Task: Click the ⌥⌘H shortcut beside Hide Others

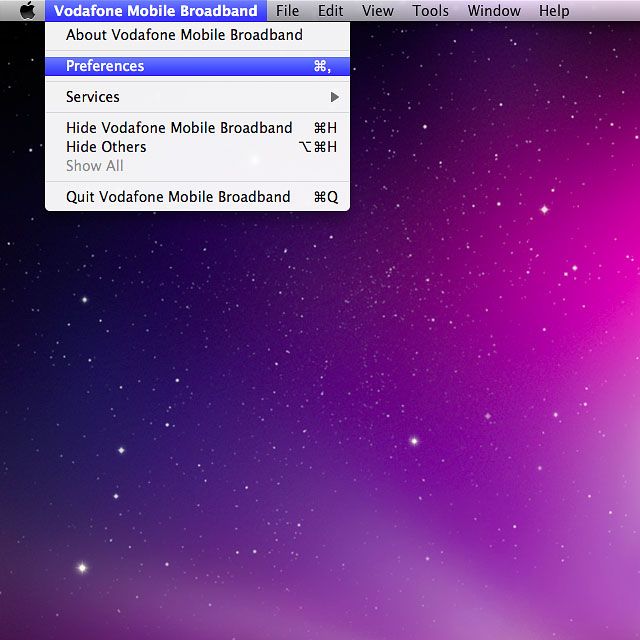Action: 318,147
